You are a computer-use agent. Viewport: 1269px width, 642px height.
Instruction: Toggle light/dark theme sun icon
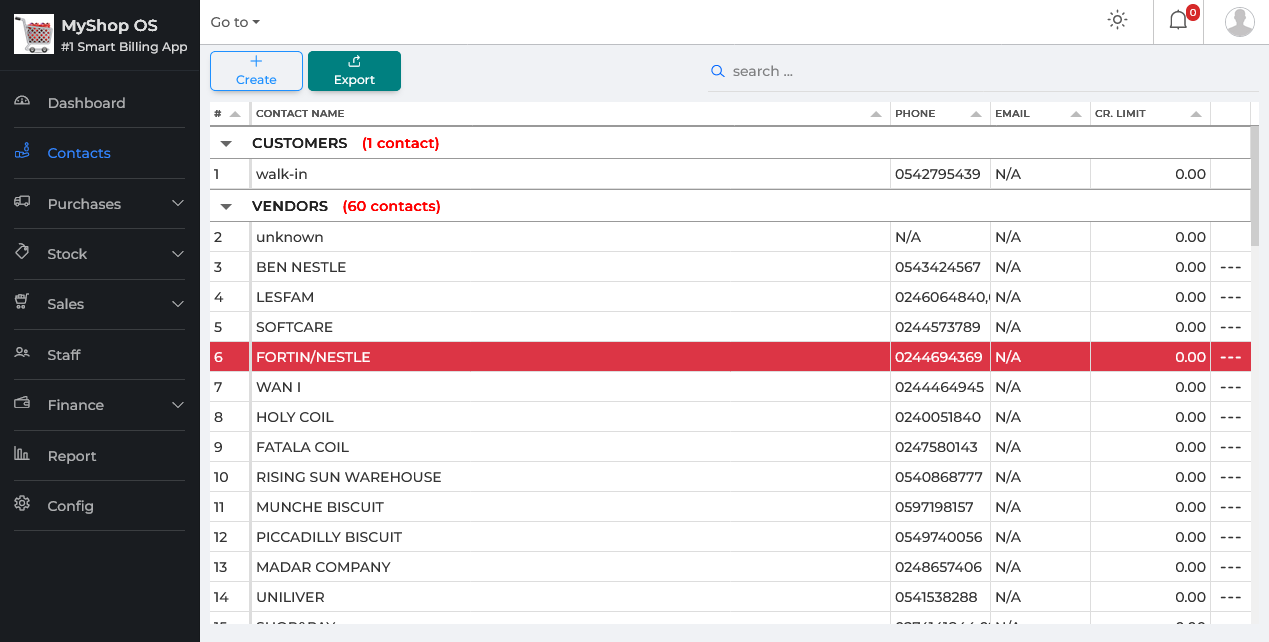[x=1117, y=20]
